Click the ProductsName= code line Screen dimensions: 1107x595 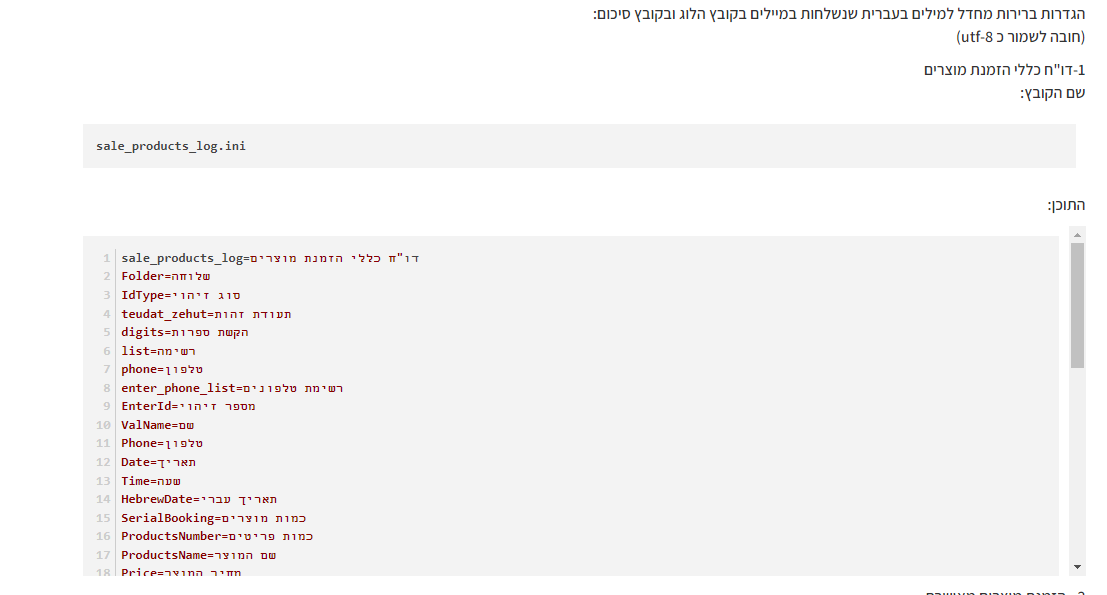click(x=199, y=555)
